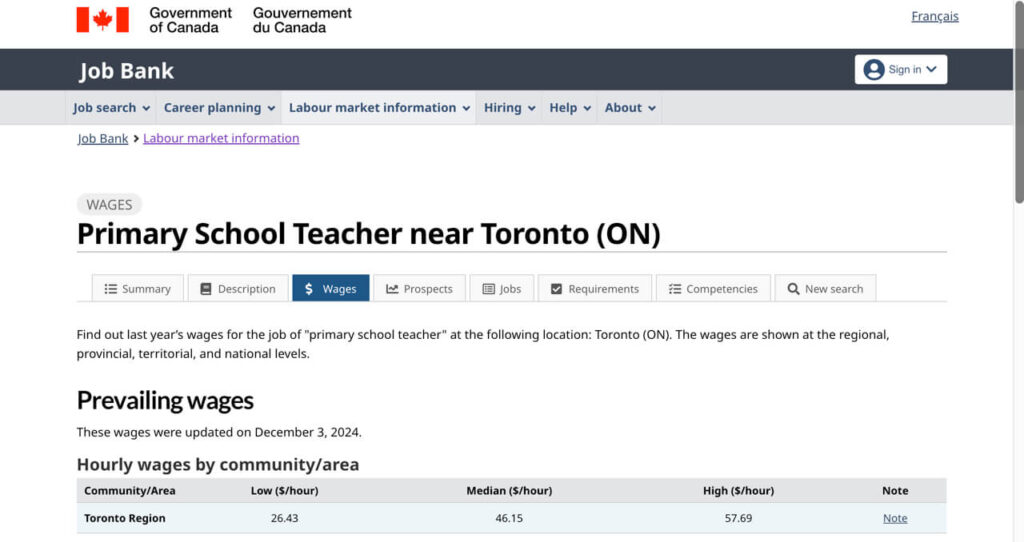Start a New search
Screen dimensions: 1024x542
coord(825,289)
